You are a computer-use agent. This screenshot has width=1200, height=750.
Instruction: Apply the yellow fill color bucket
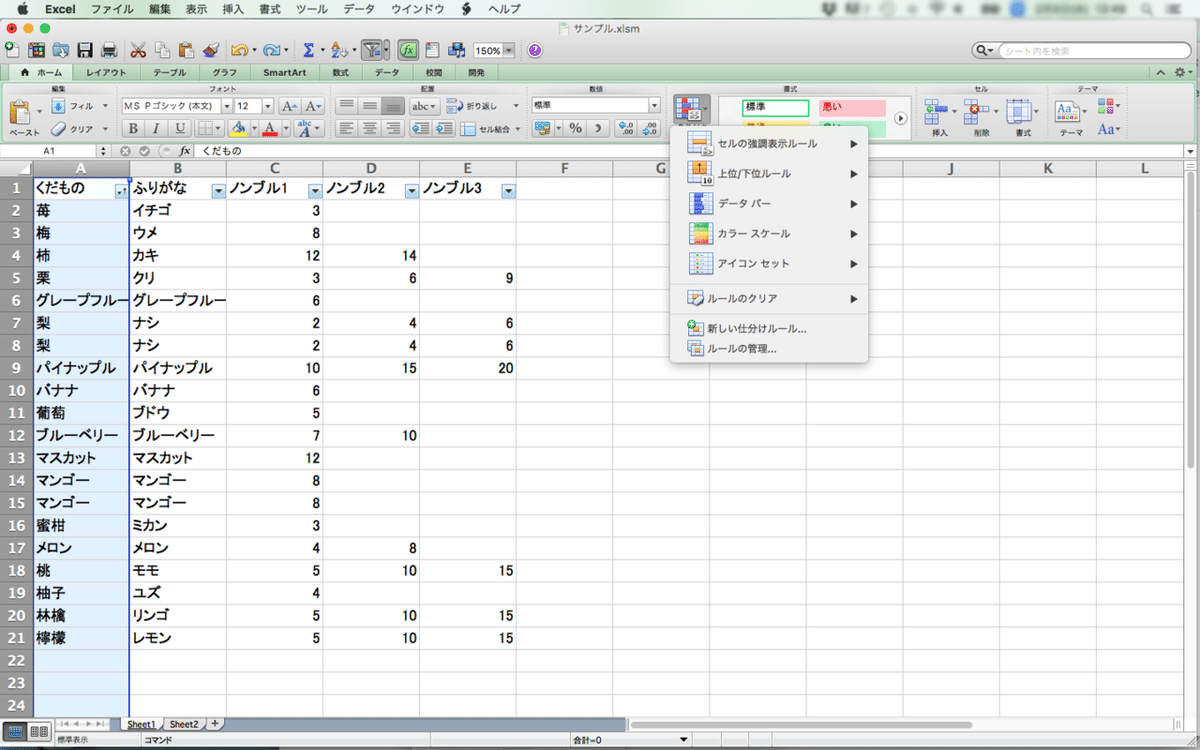[x=237, y=128]
